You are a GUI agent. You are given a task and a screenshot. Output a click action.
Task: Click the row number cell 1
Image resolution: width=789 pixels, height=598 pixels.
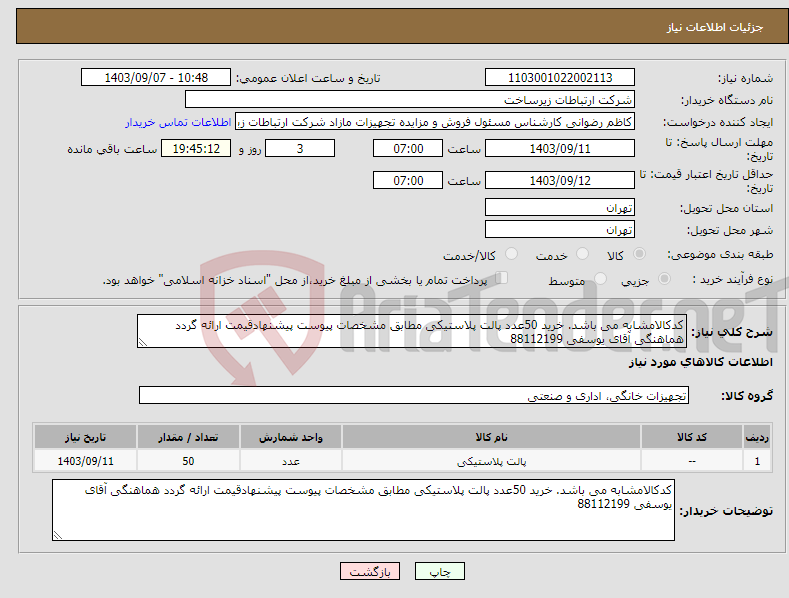click(757, 461)
